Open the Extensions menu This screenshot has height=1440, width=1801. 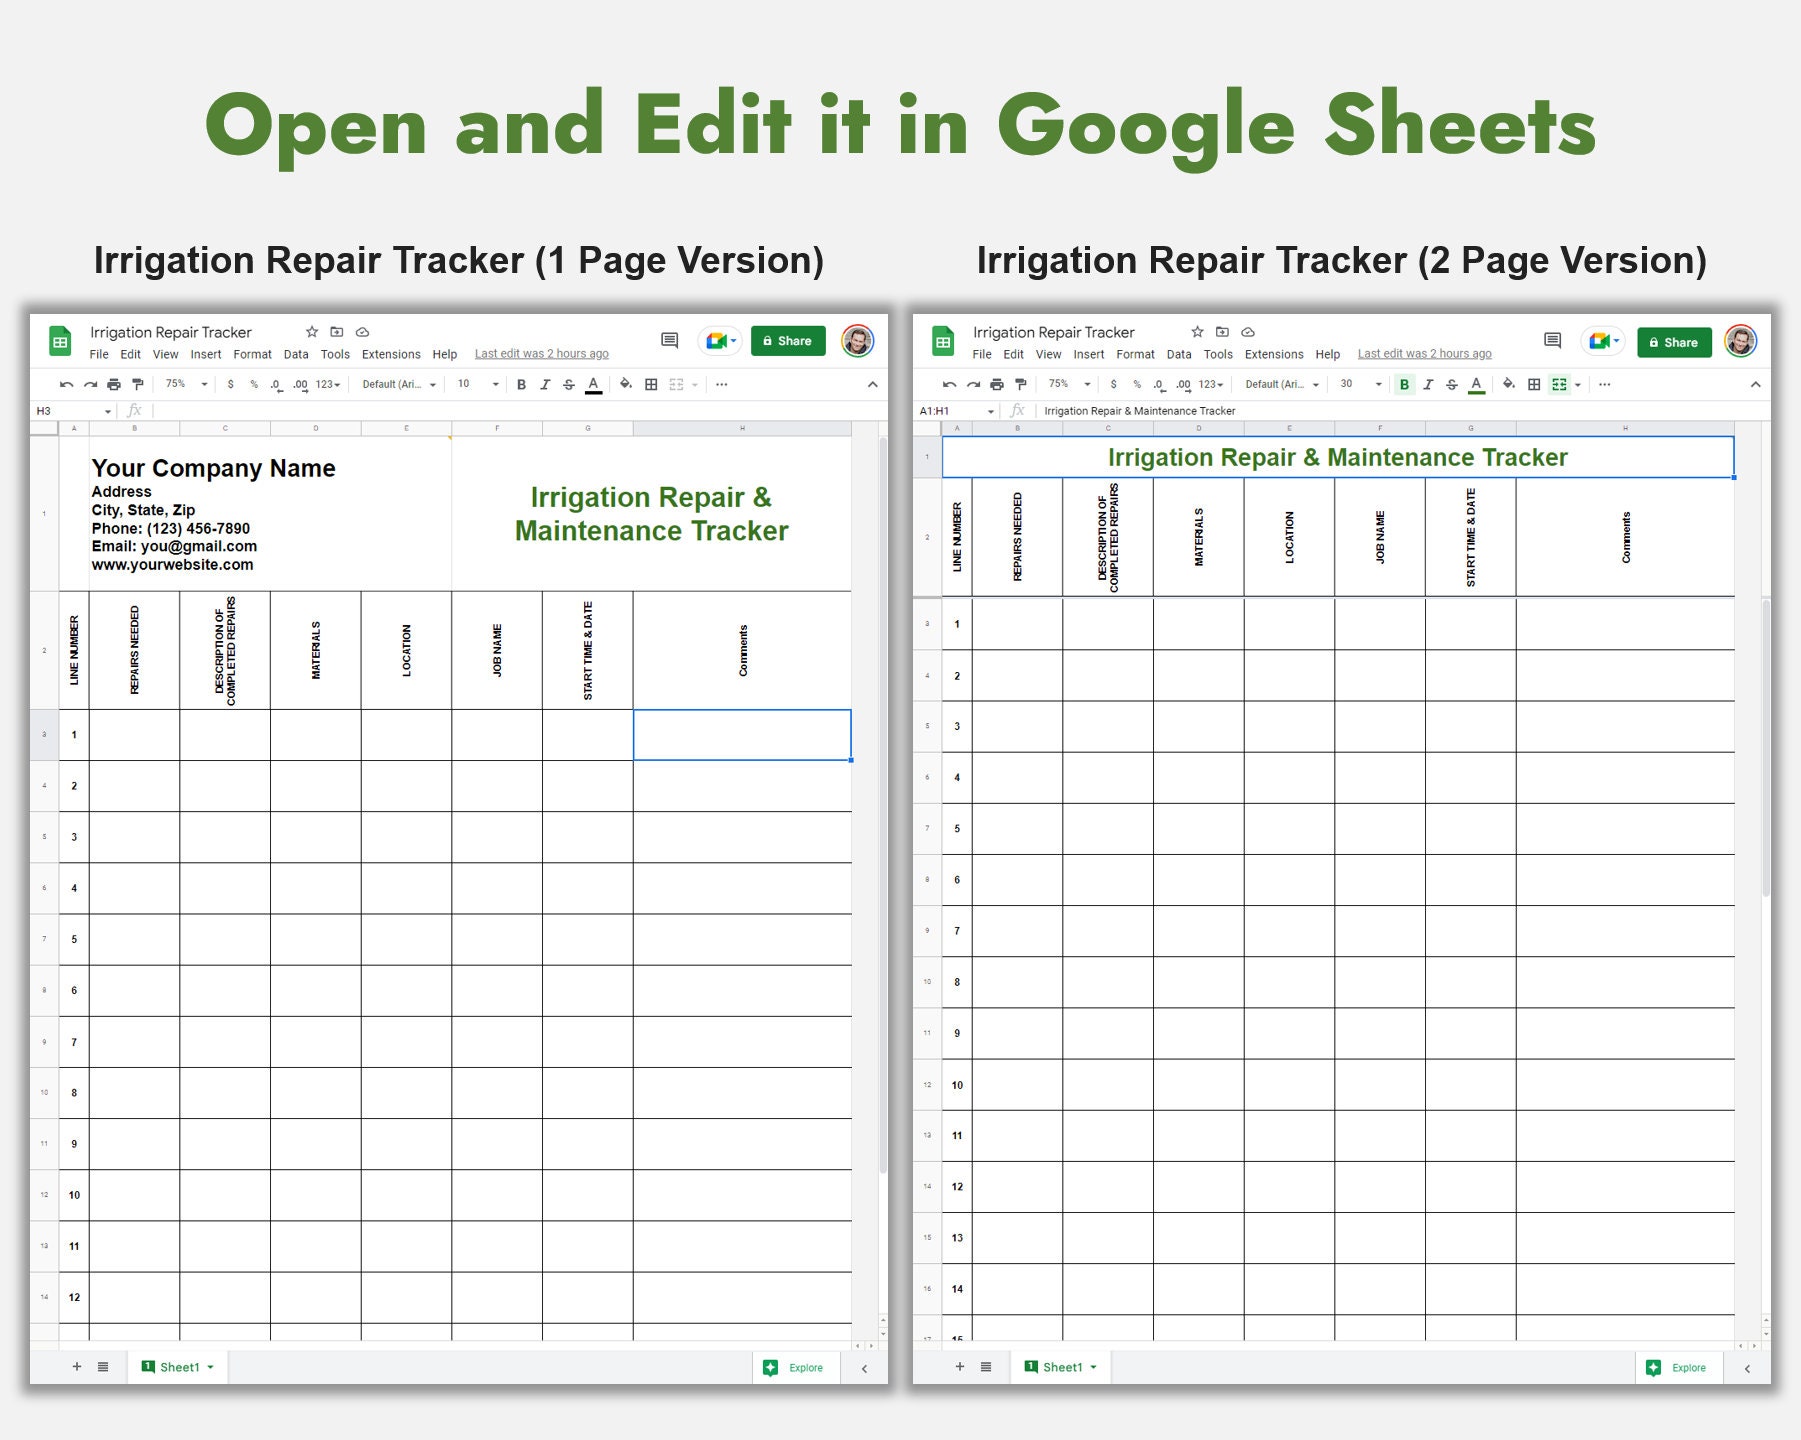coord(391,354)
